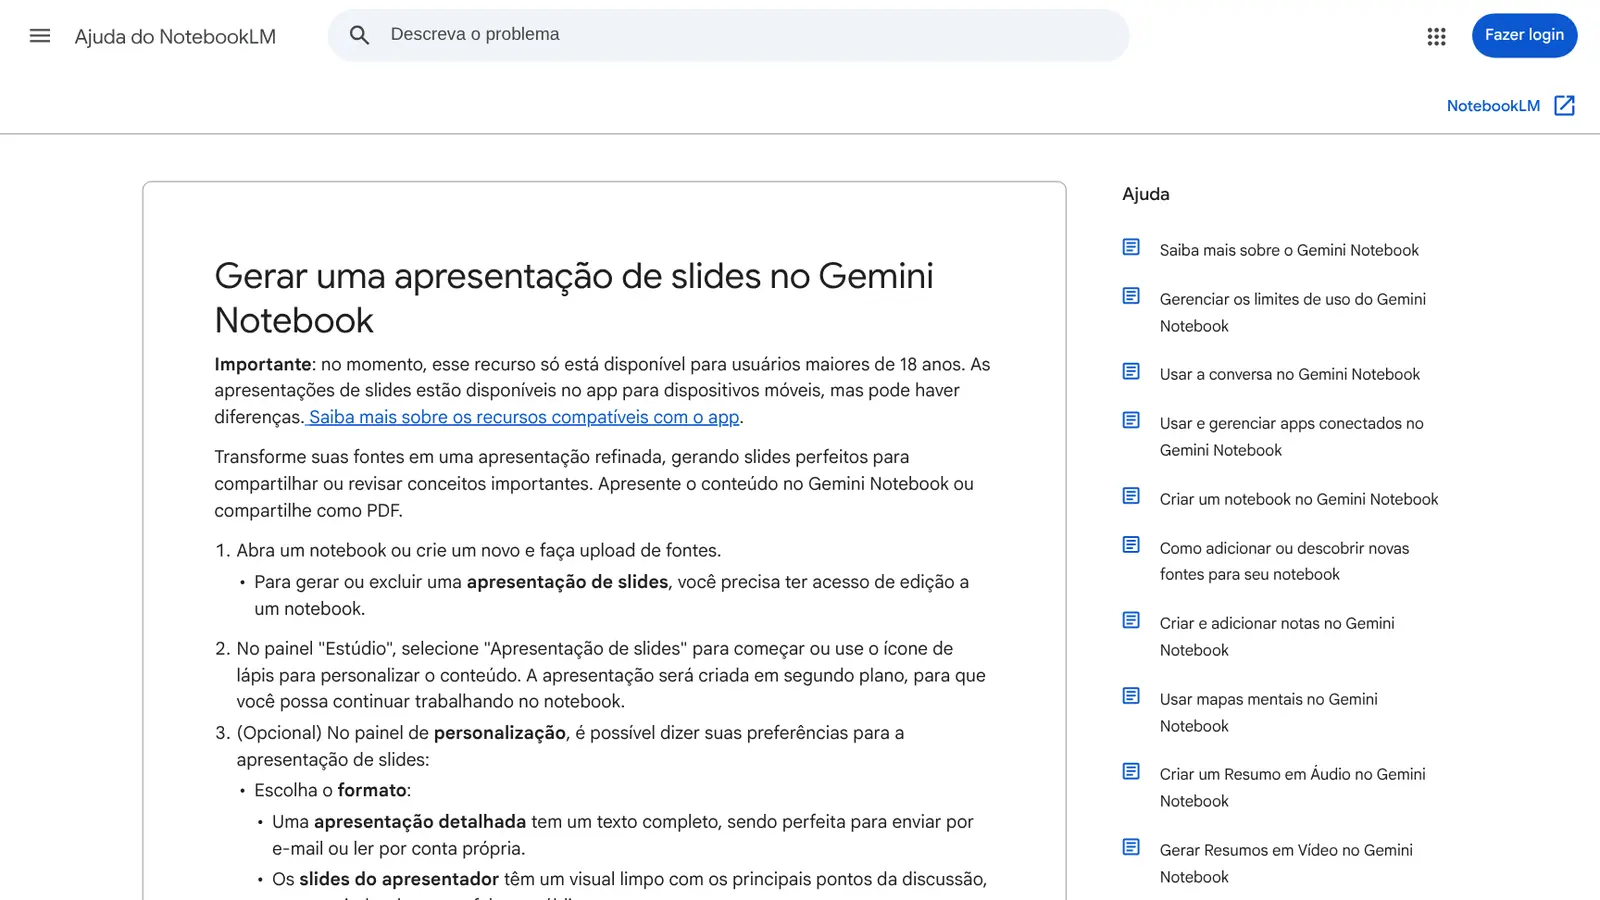
Task: Open Usar mapas mentais no Gemini Notebook
Action: [1269, 712]
